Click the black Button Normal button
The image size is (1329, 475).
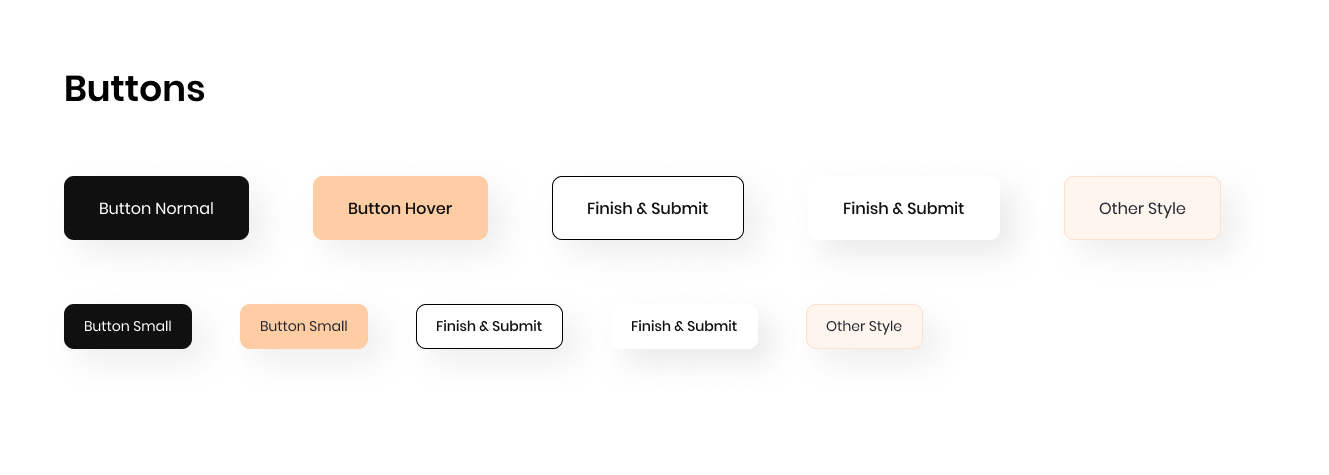(156, 208)
